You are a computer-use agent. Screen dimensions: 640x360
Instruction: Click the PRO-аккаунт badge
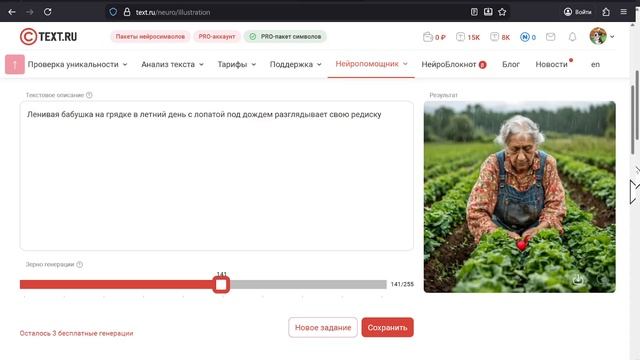tap(217, 37)
